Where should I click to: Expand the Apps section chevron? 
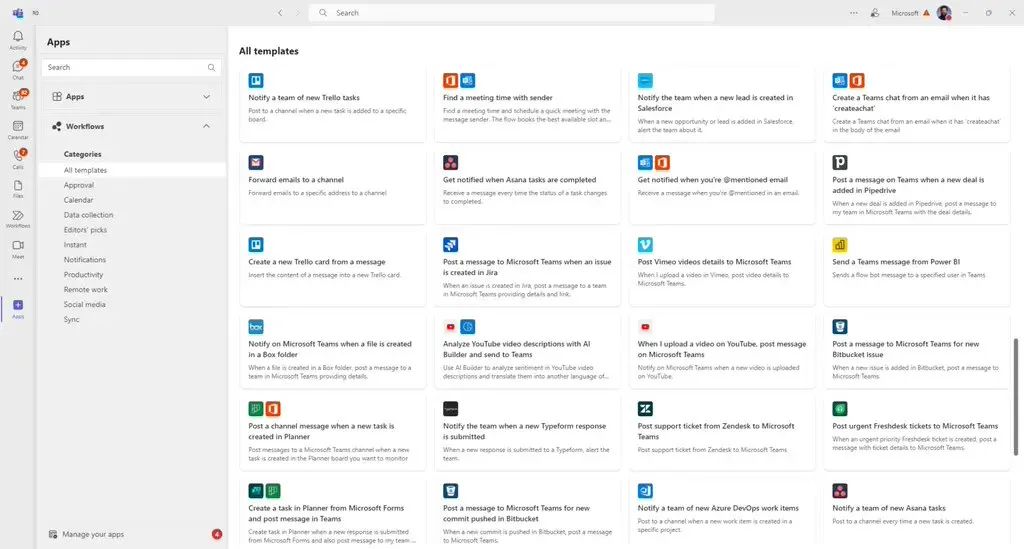(x=206, y=97)
